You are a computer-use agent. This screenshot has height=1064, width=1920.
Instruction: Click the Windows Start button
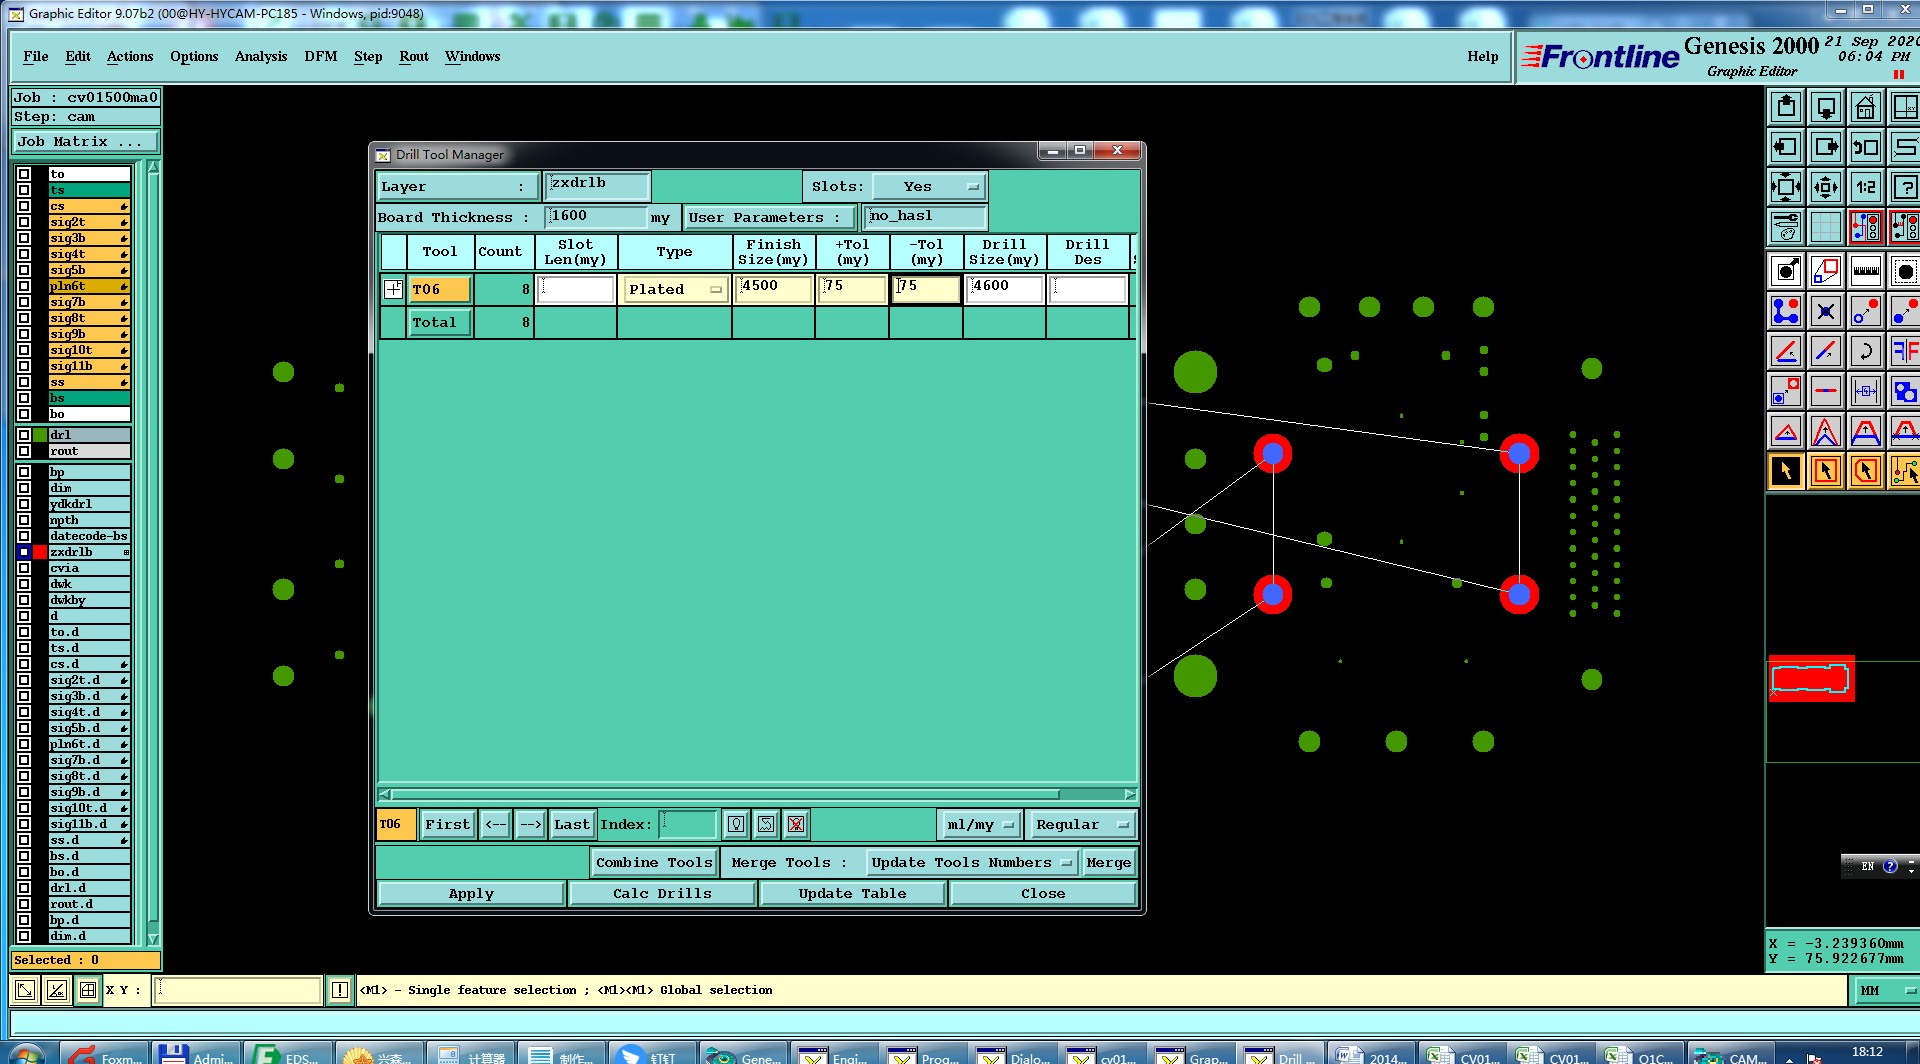coord(27,1055)
